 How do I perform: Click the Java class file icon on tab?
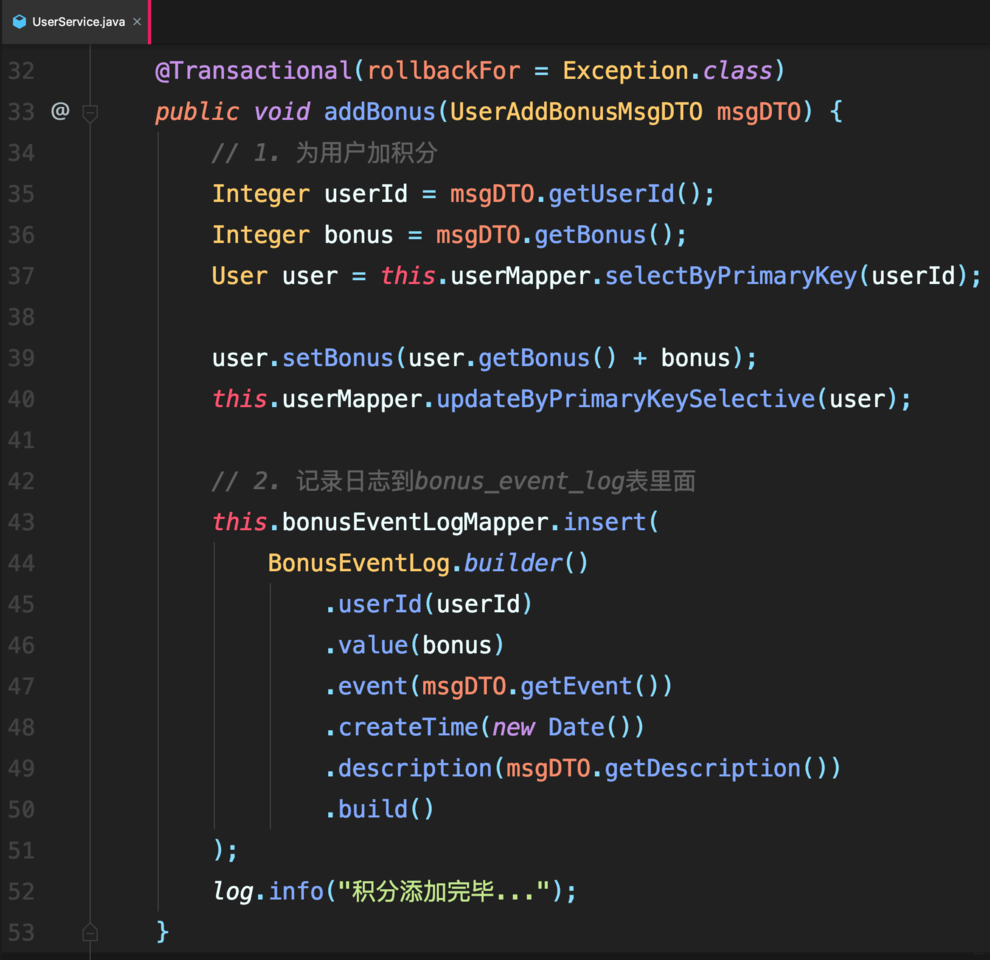click(20, 21)
